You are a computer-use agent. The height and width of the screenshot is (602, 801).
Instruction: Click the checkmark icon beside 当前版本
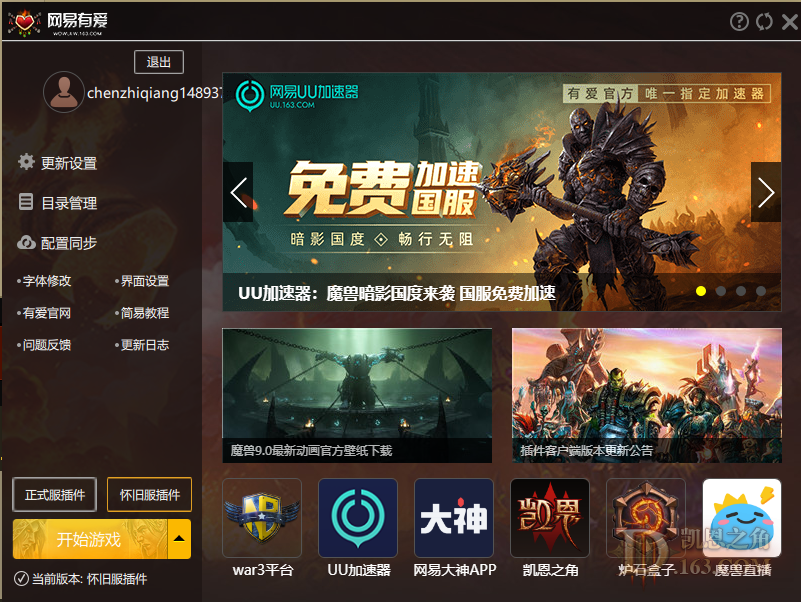pyautogui.click(x=21, y=578)
